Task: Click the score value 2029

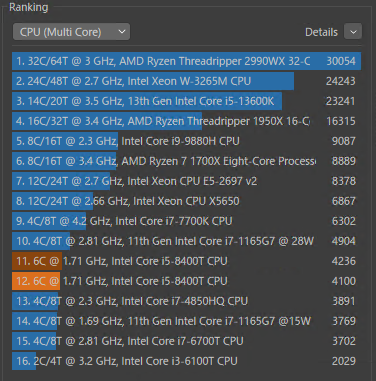Action: click(344, 361)
